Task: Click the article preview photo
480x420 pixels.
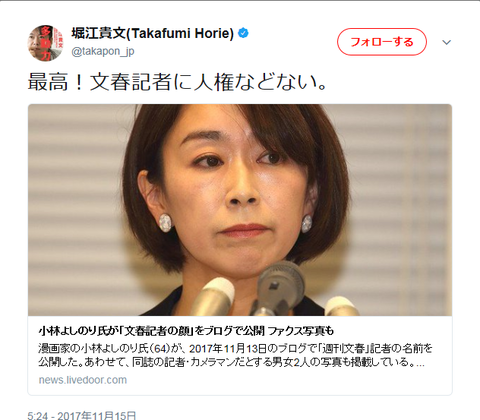Action: pyautogui.click(x=240, y=210)
